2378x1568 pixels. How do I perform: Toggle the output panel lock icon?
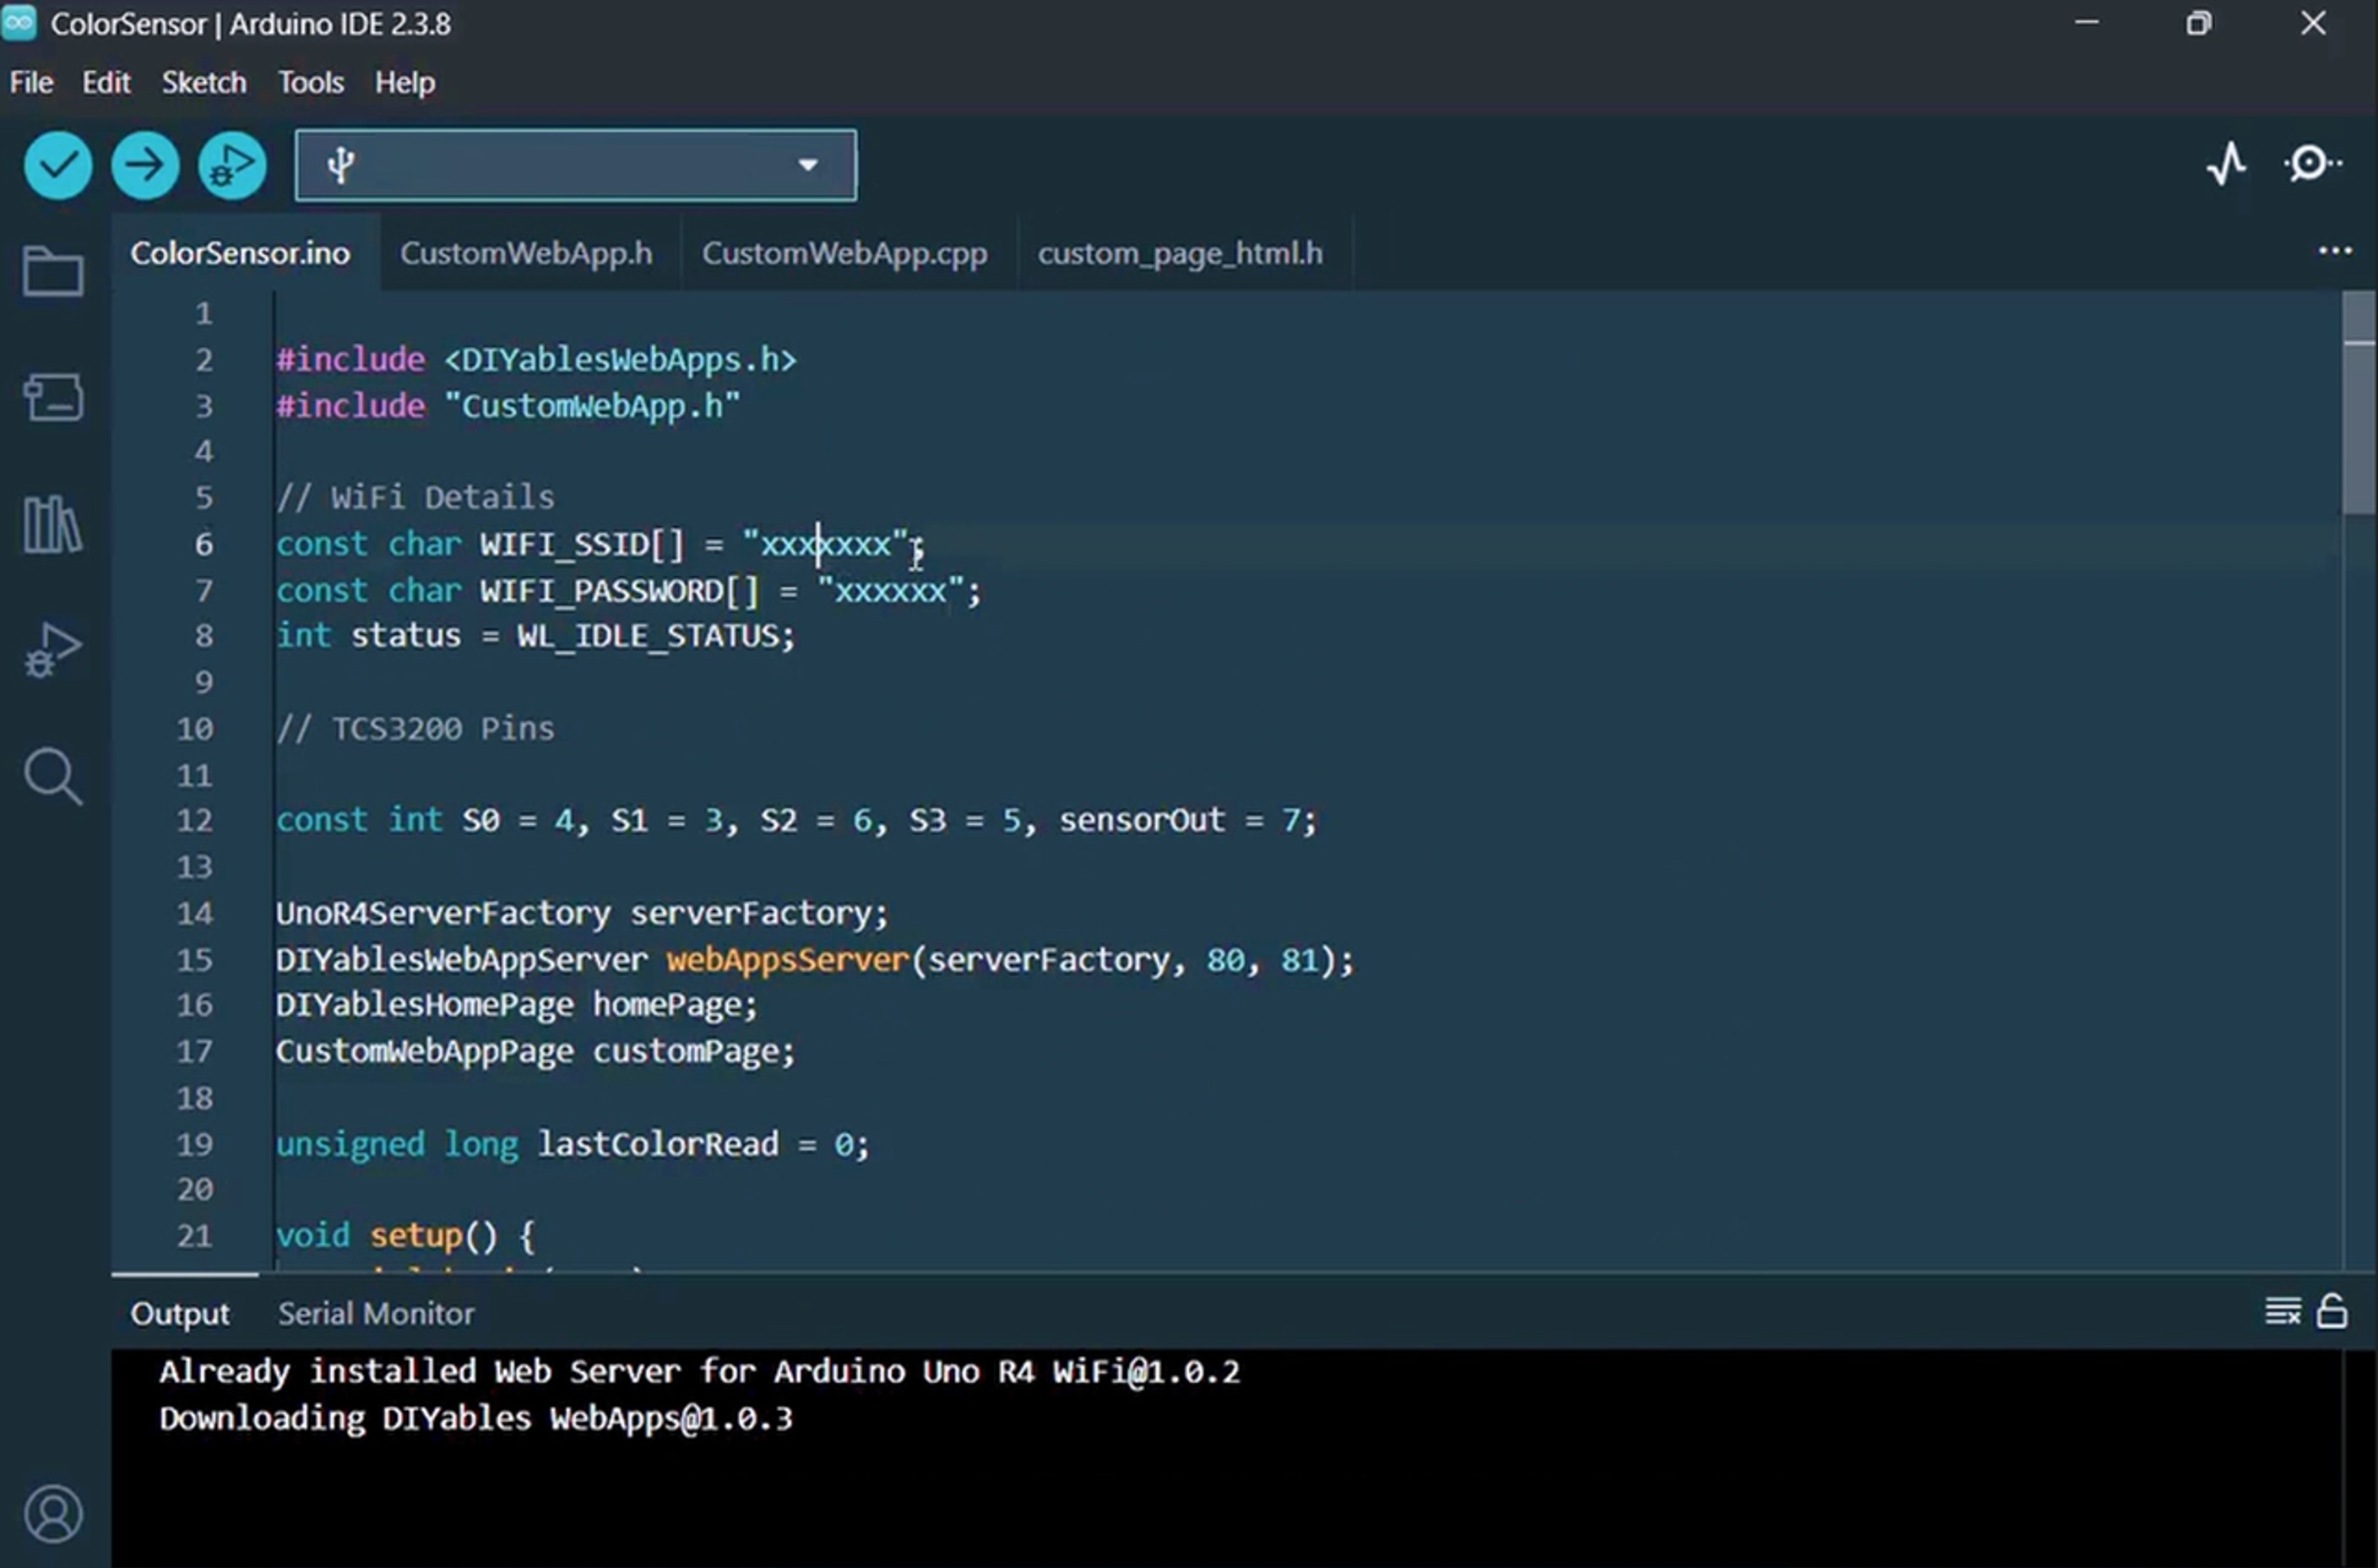tap(2332, 1311)
